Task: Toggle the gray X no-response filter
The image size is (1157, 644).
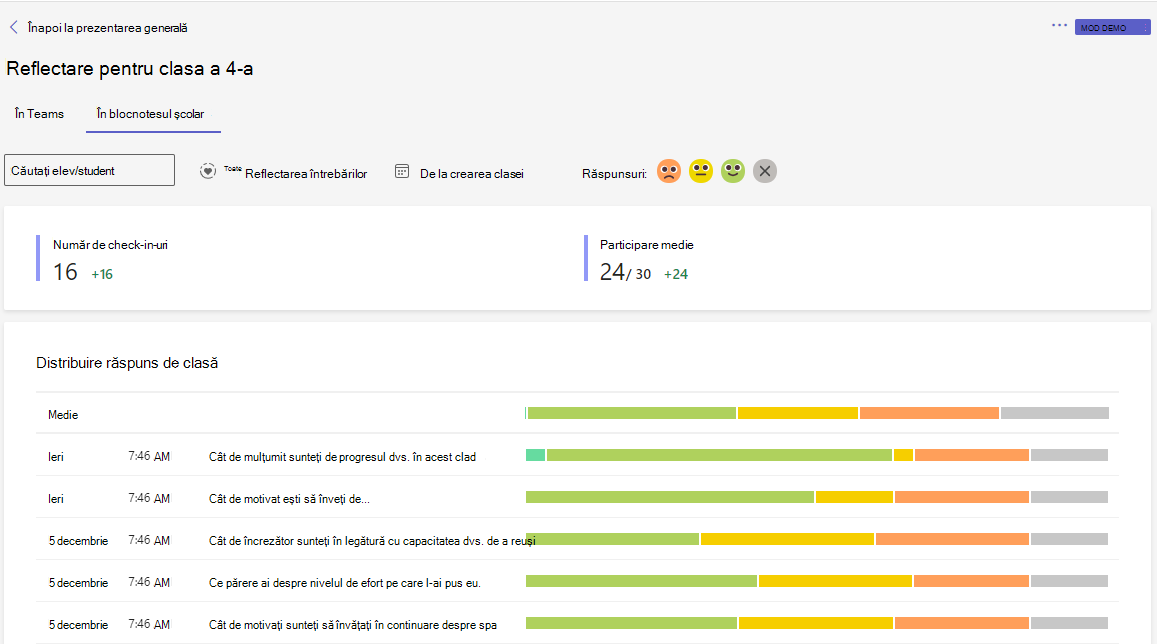Action: click(764, 171)
